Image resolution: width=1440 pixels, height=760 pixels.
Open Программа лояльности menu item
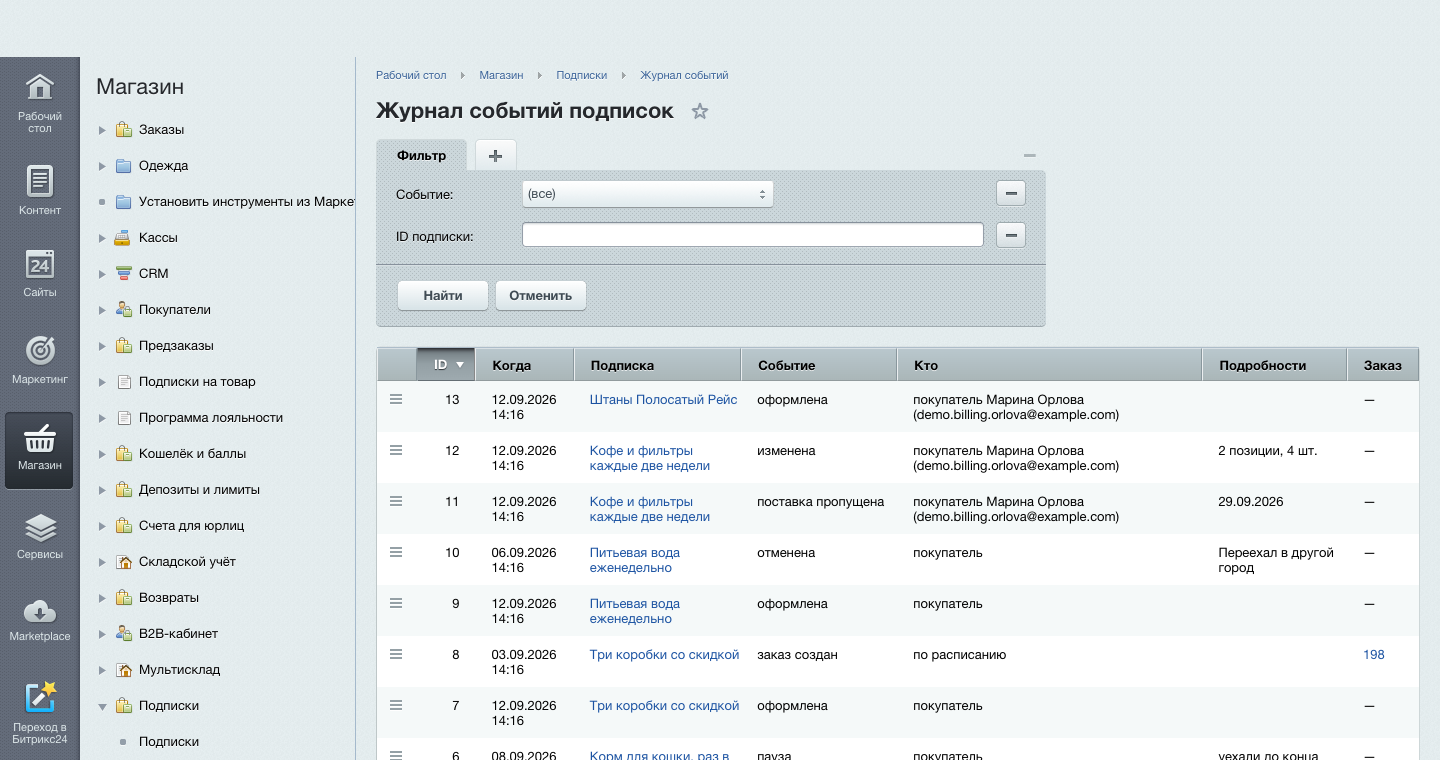[211, 417]
